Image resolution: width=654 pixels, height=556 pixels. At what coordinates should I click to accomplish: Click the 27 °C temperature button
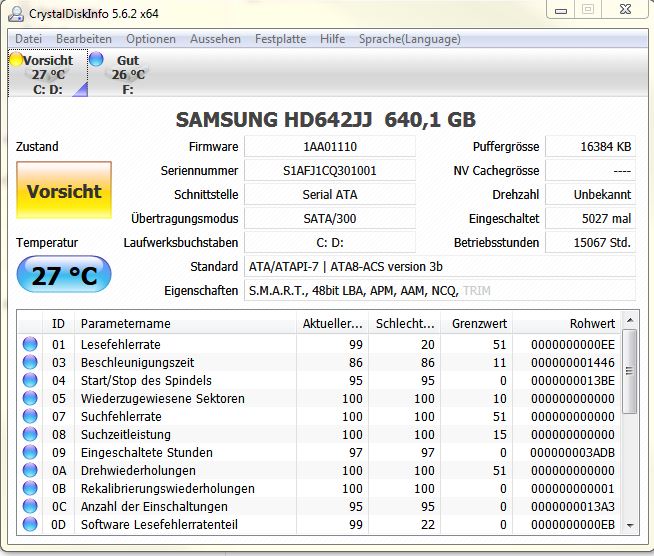point(64,275)
